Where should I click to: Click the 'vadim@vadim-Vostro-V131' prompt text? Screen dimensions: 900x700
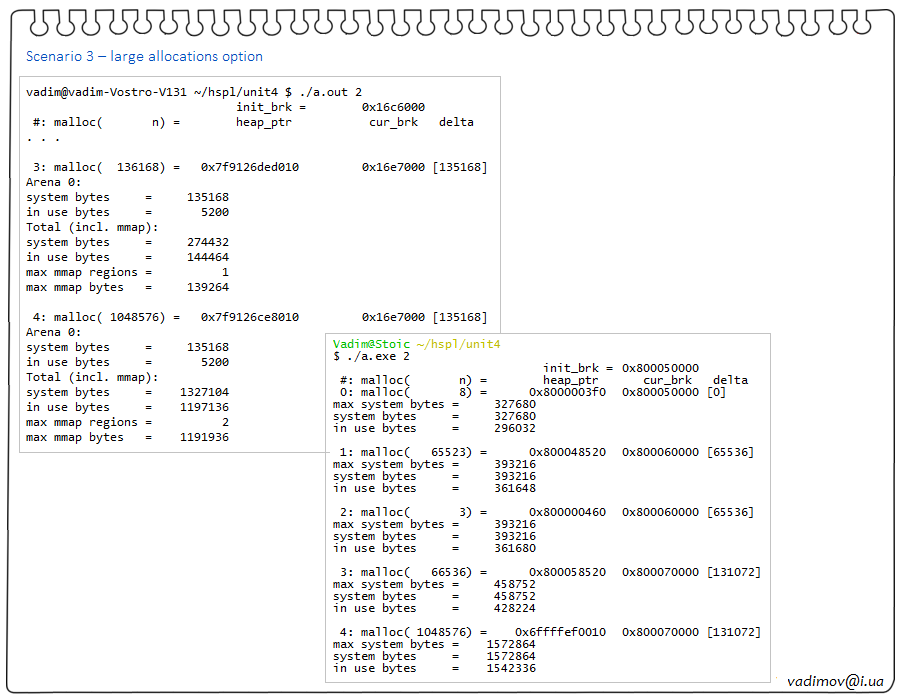pos(106,92)
